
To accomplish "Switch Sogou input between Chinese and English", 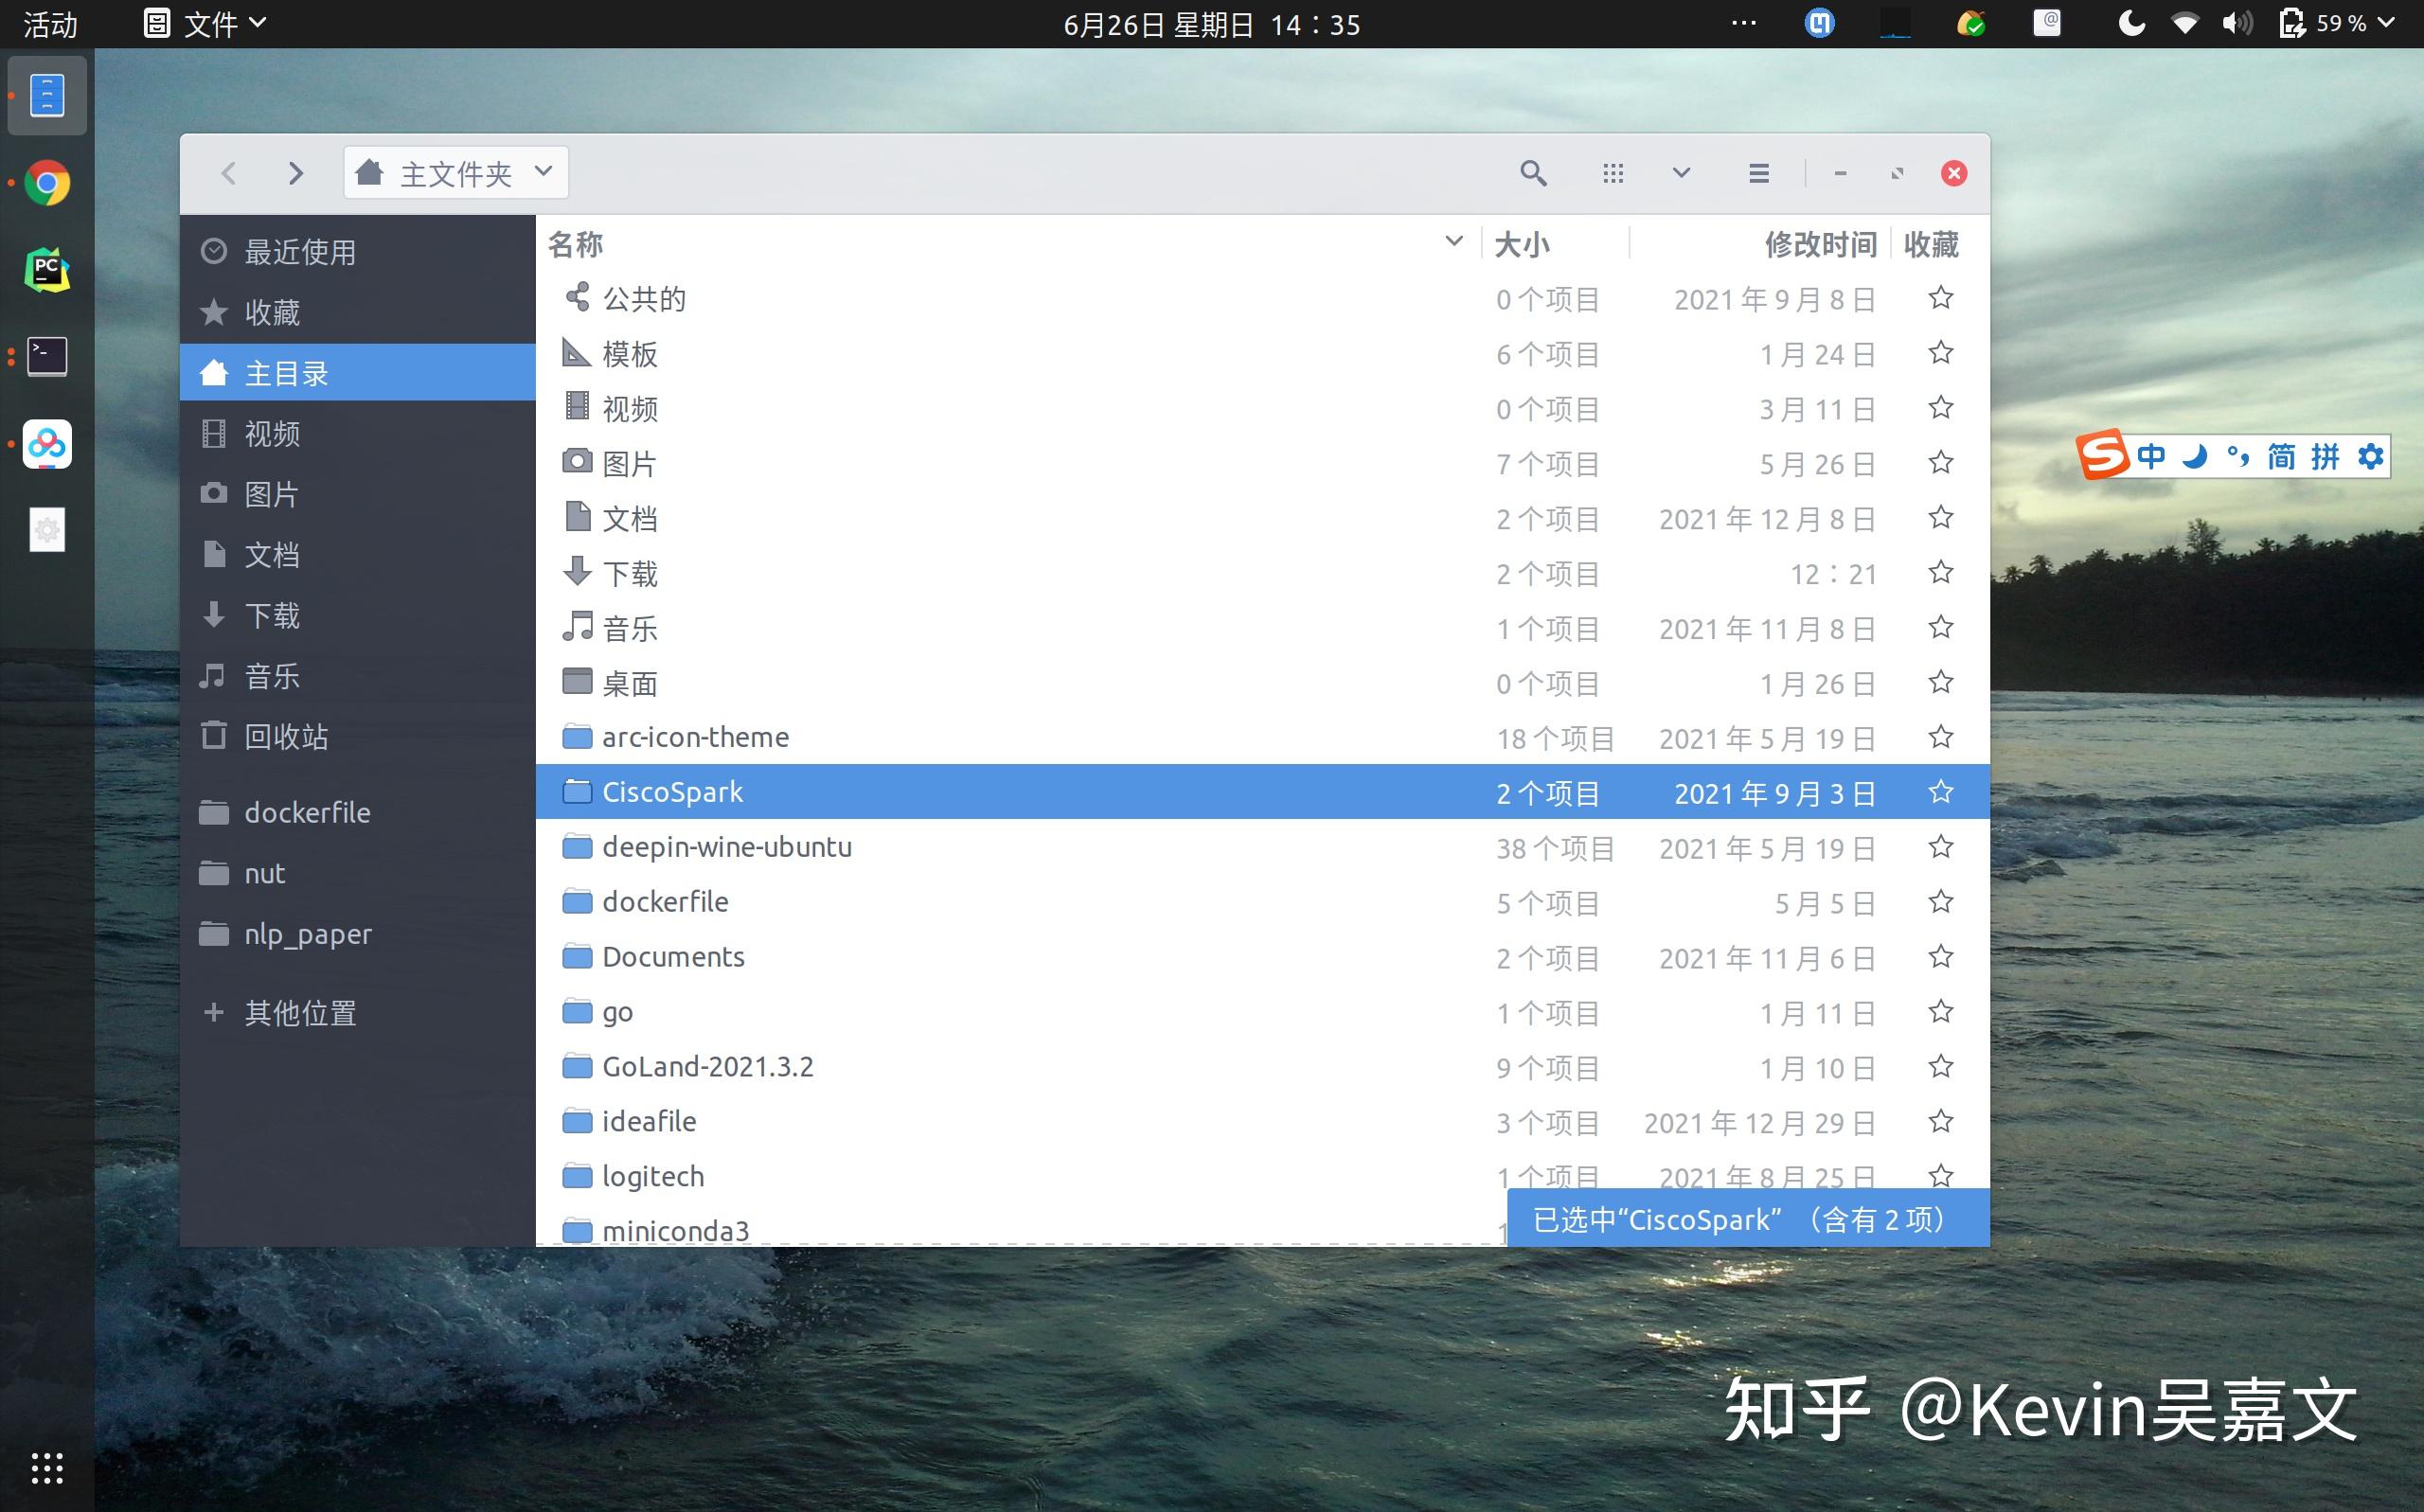I will click(2150, 456).
